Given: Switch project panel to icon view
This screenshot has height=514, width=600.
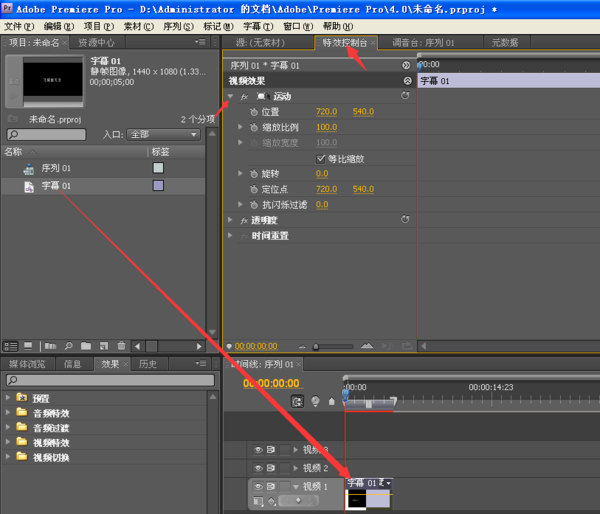Looking at the screenshot, I should click(x=28, y=346).
